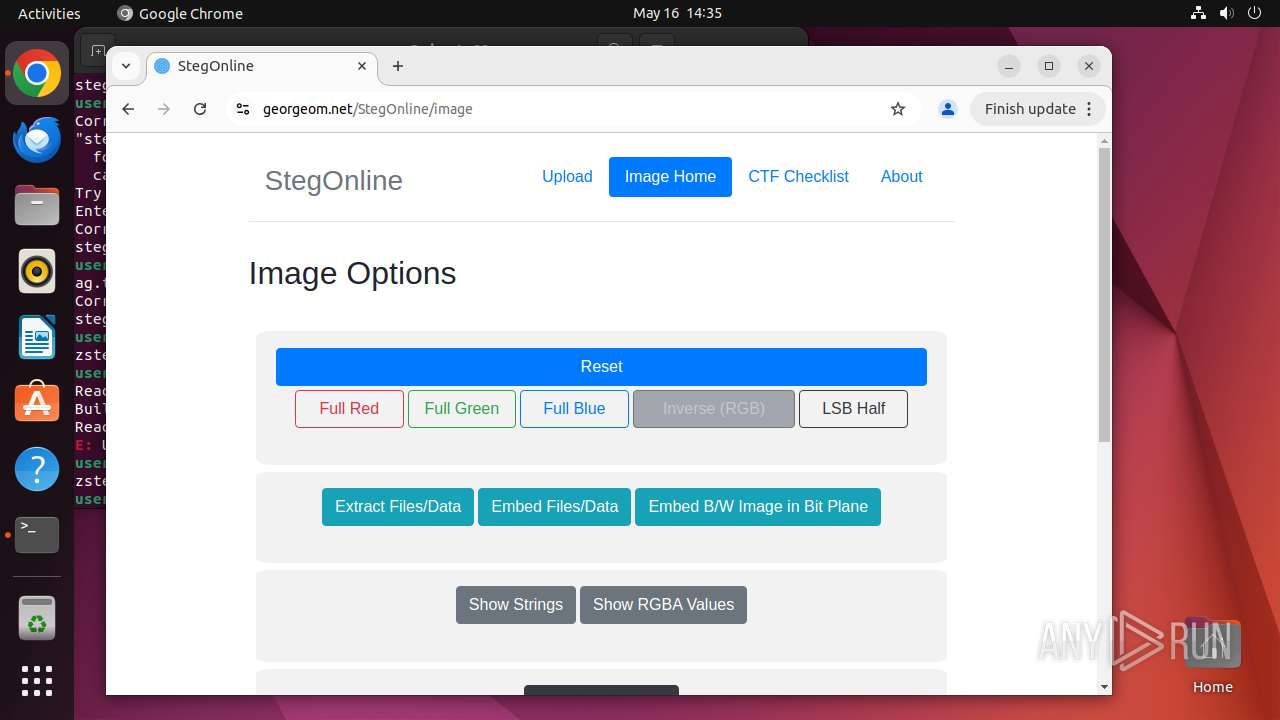Open the Home folder desktop icon
The width and height of the screenshot is (1280, 720).
1212,656
